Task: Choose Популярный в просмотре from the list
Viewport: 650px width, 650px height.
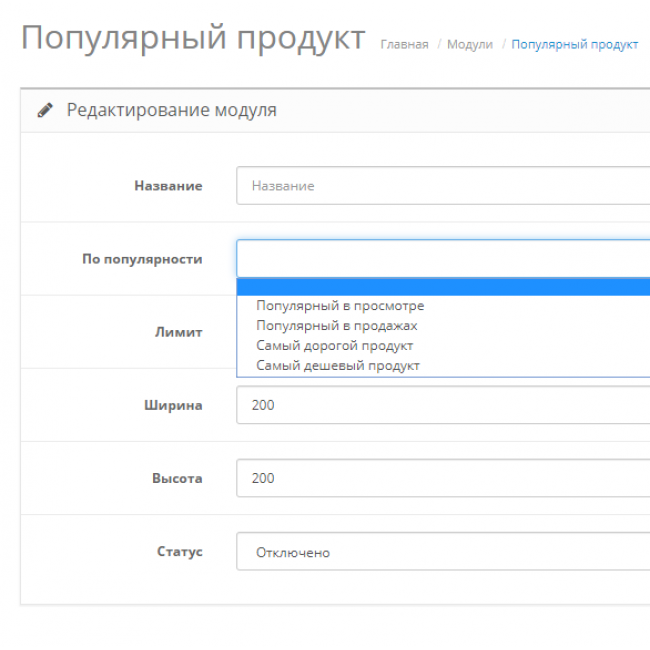Action: 340,306
